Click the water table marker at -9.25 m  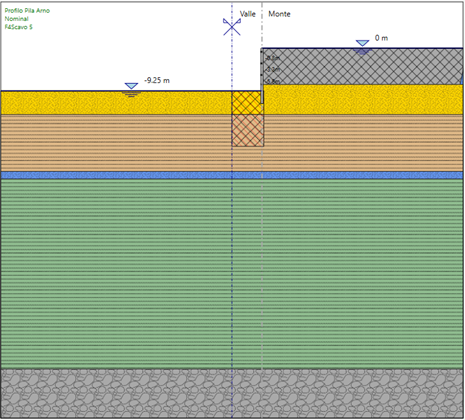click(131, 89)
